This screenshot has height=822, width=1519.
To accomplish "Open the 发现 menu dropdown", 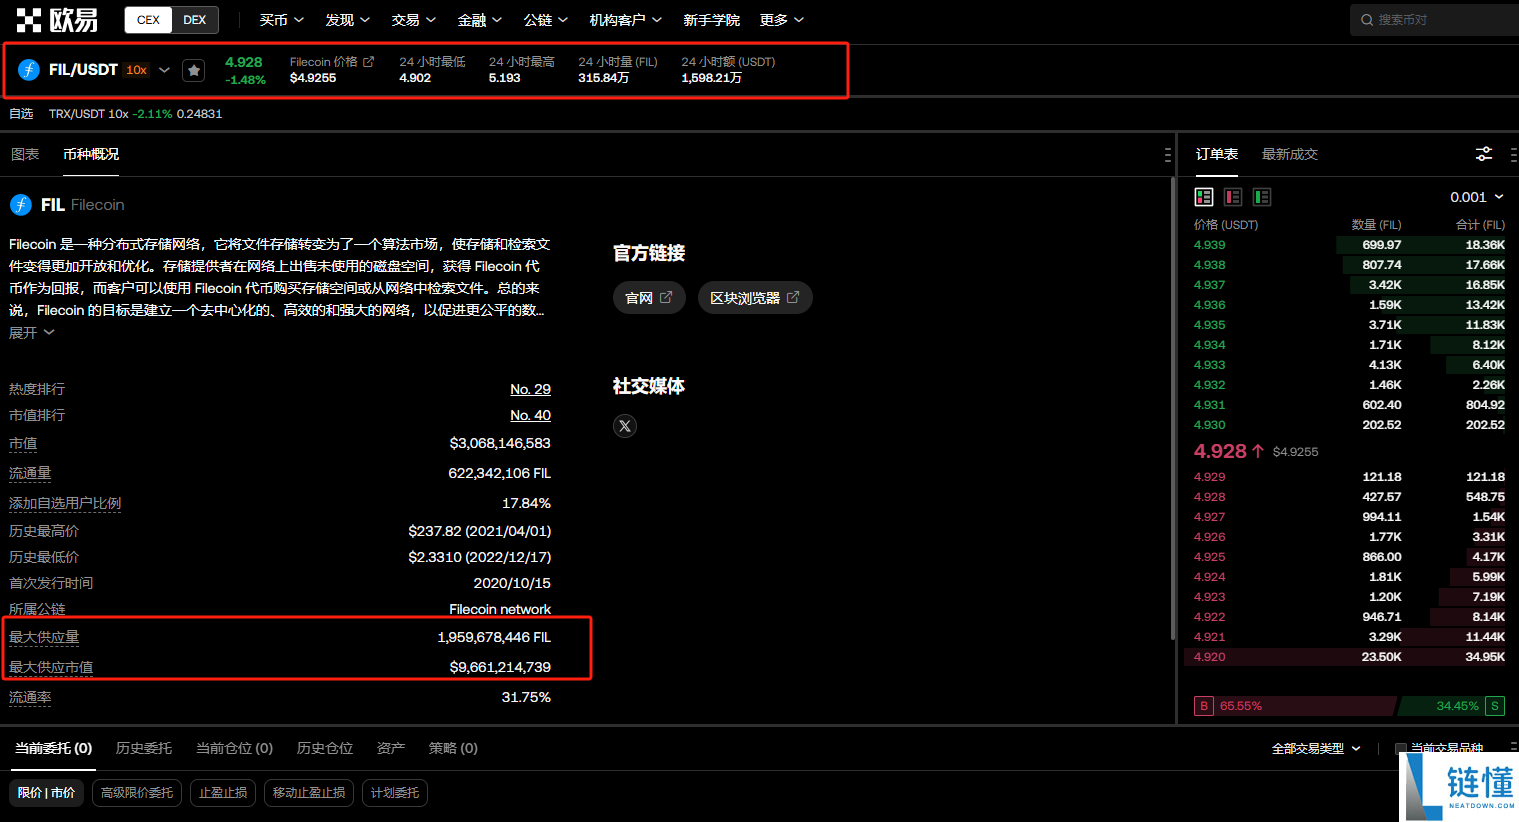I will (x=347, y=20).
